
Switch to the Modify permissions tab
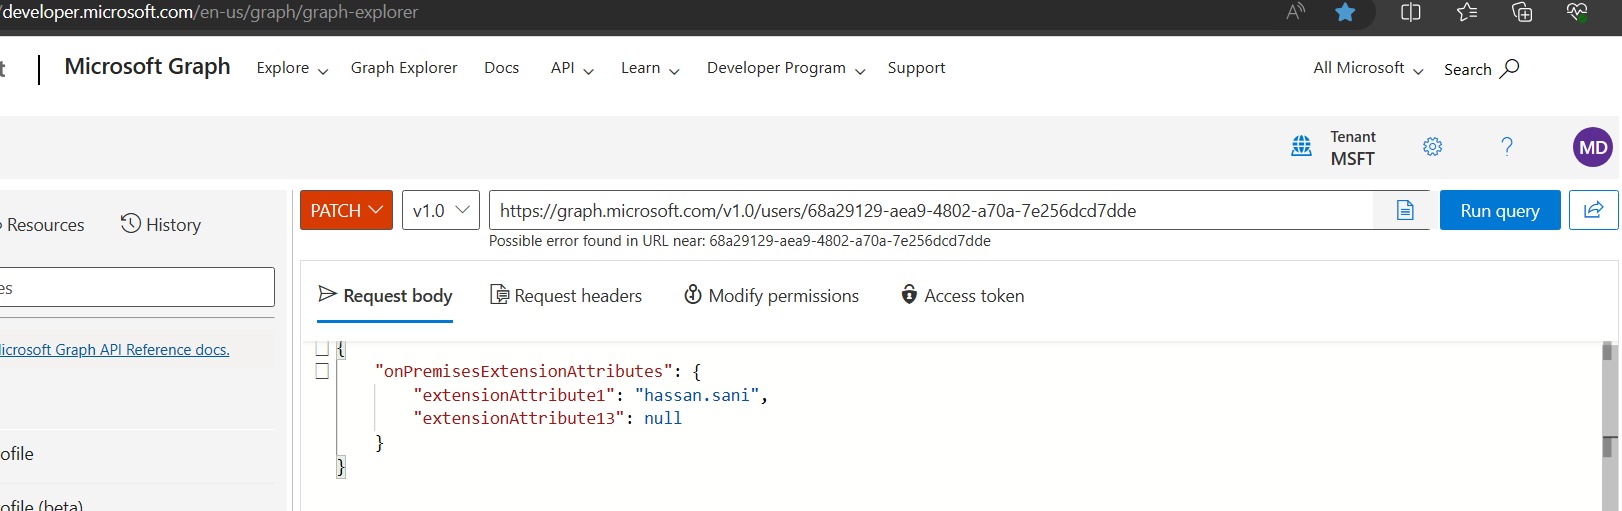(x=771, y=296)
